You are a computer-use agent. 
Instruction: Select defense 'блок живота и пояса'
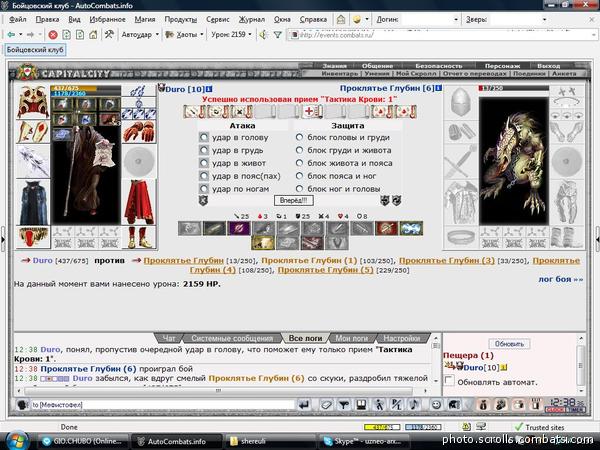(299, 163)
